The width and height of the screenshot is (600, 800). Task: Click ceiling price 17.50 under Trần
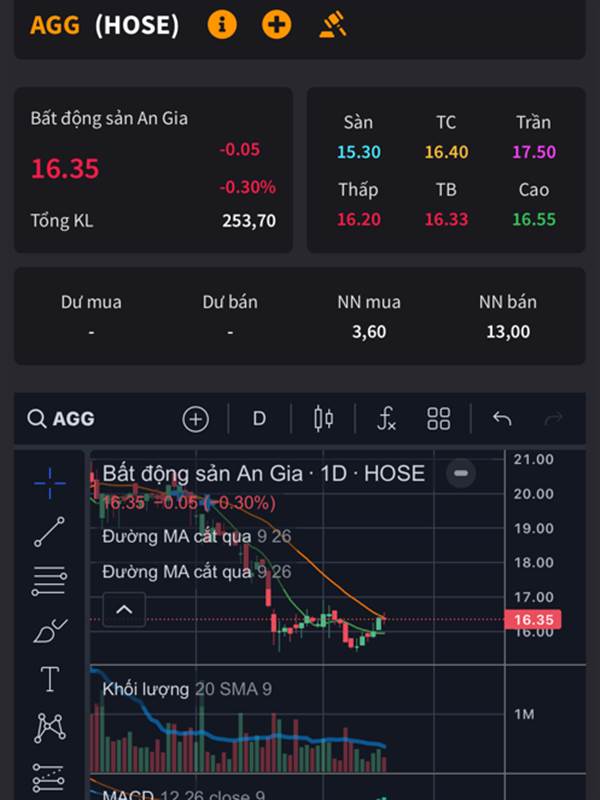534,152
